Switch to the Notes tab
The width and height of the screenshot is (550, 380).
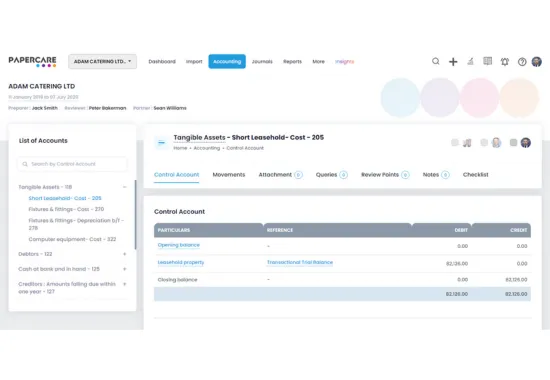(x=431, y=175)
